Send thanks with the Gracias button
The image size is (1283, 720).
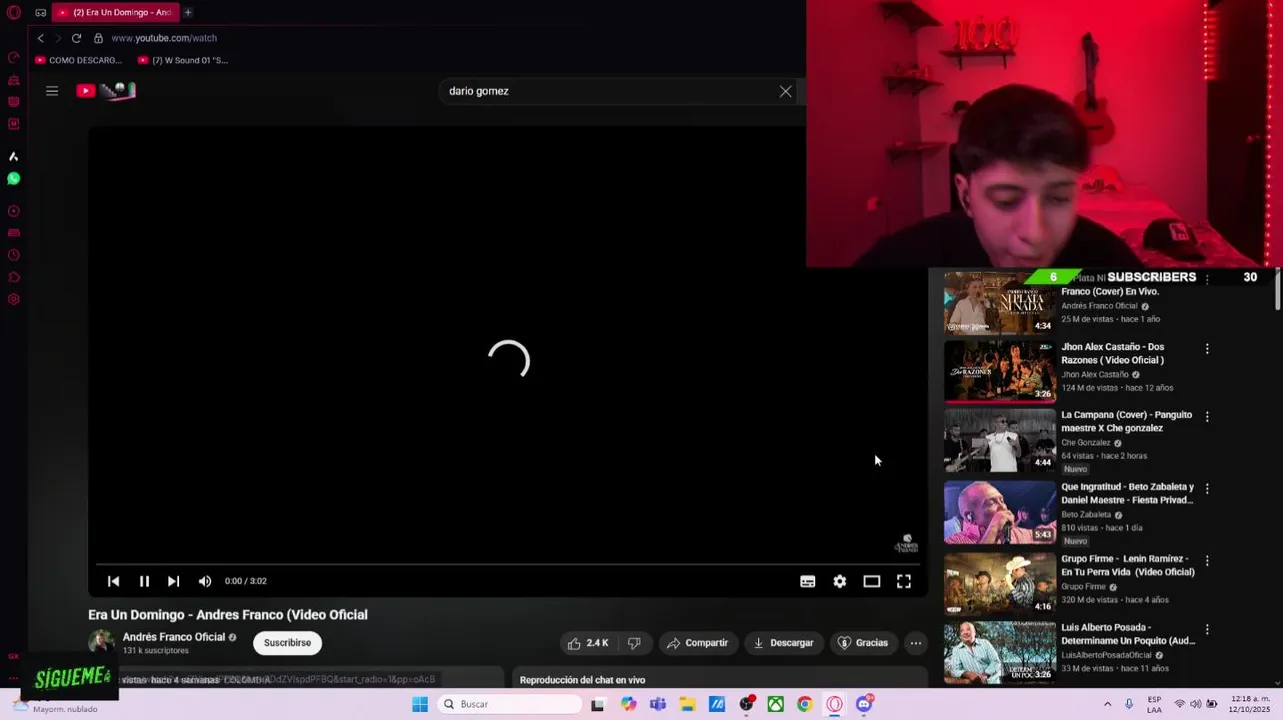[x=863, y=643]
